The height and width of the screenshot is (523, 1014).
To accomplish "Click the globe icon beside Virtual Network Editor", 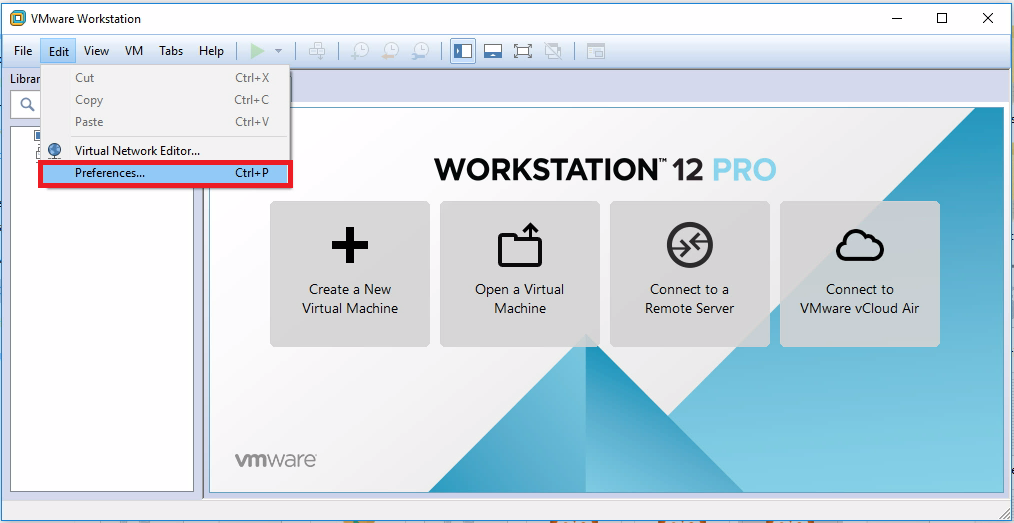I will [x=55, y=151].
